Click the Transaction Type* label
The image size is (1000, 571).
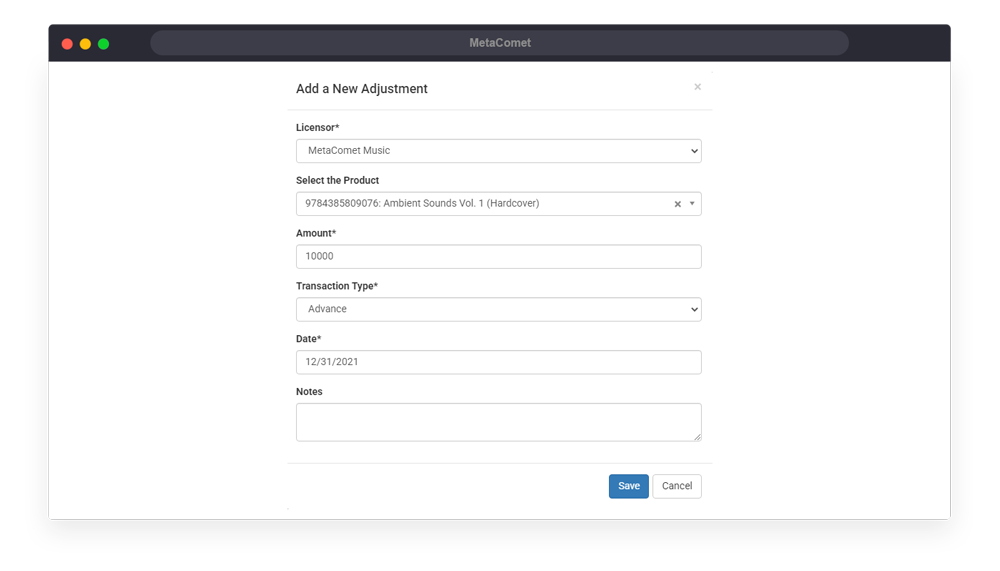point(337,286)
